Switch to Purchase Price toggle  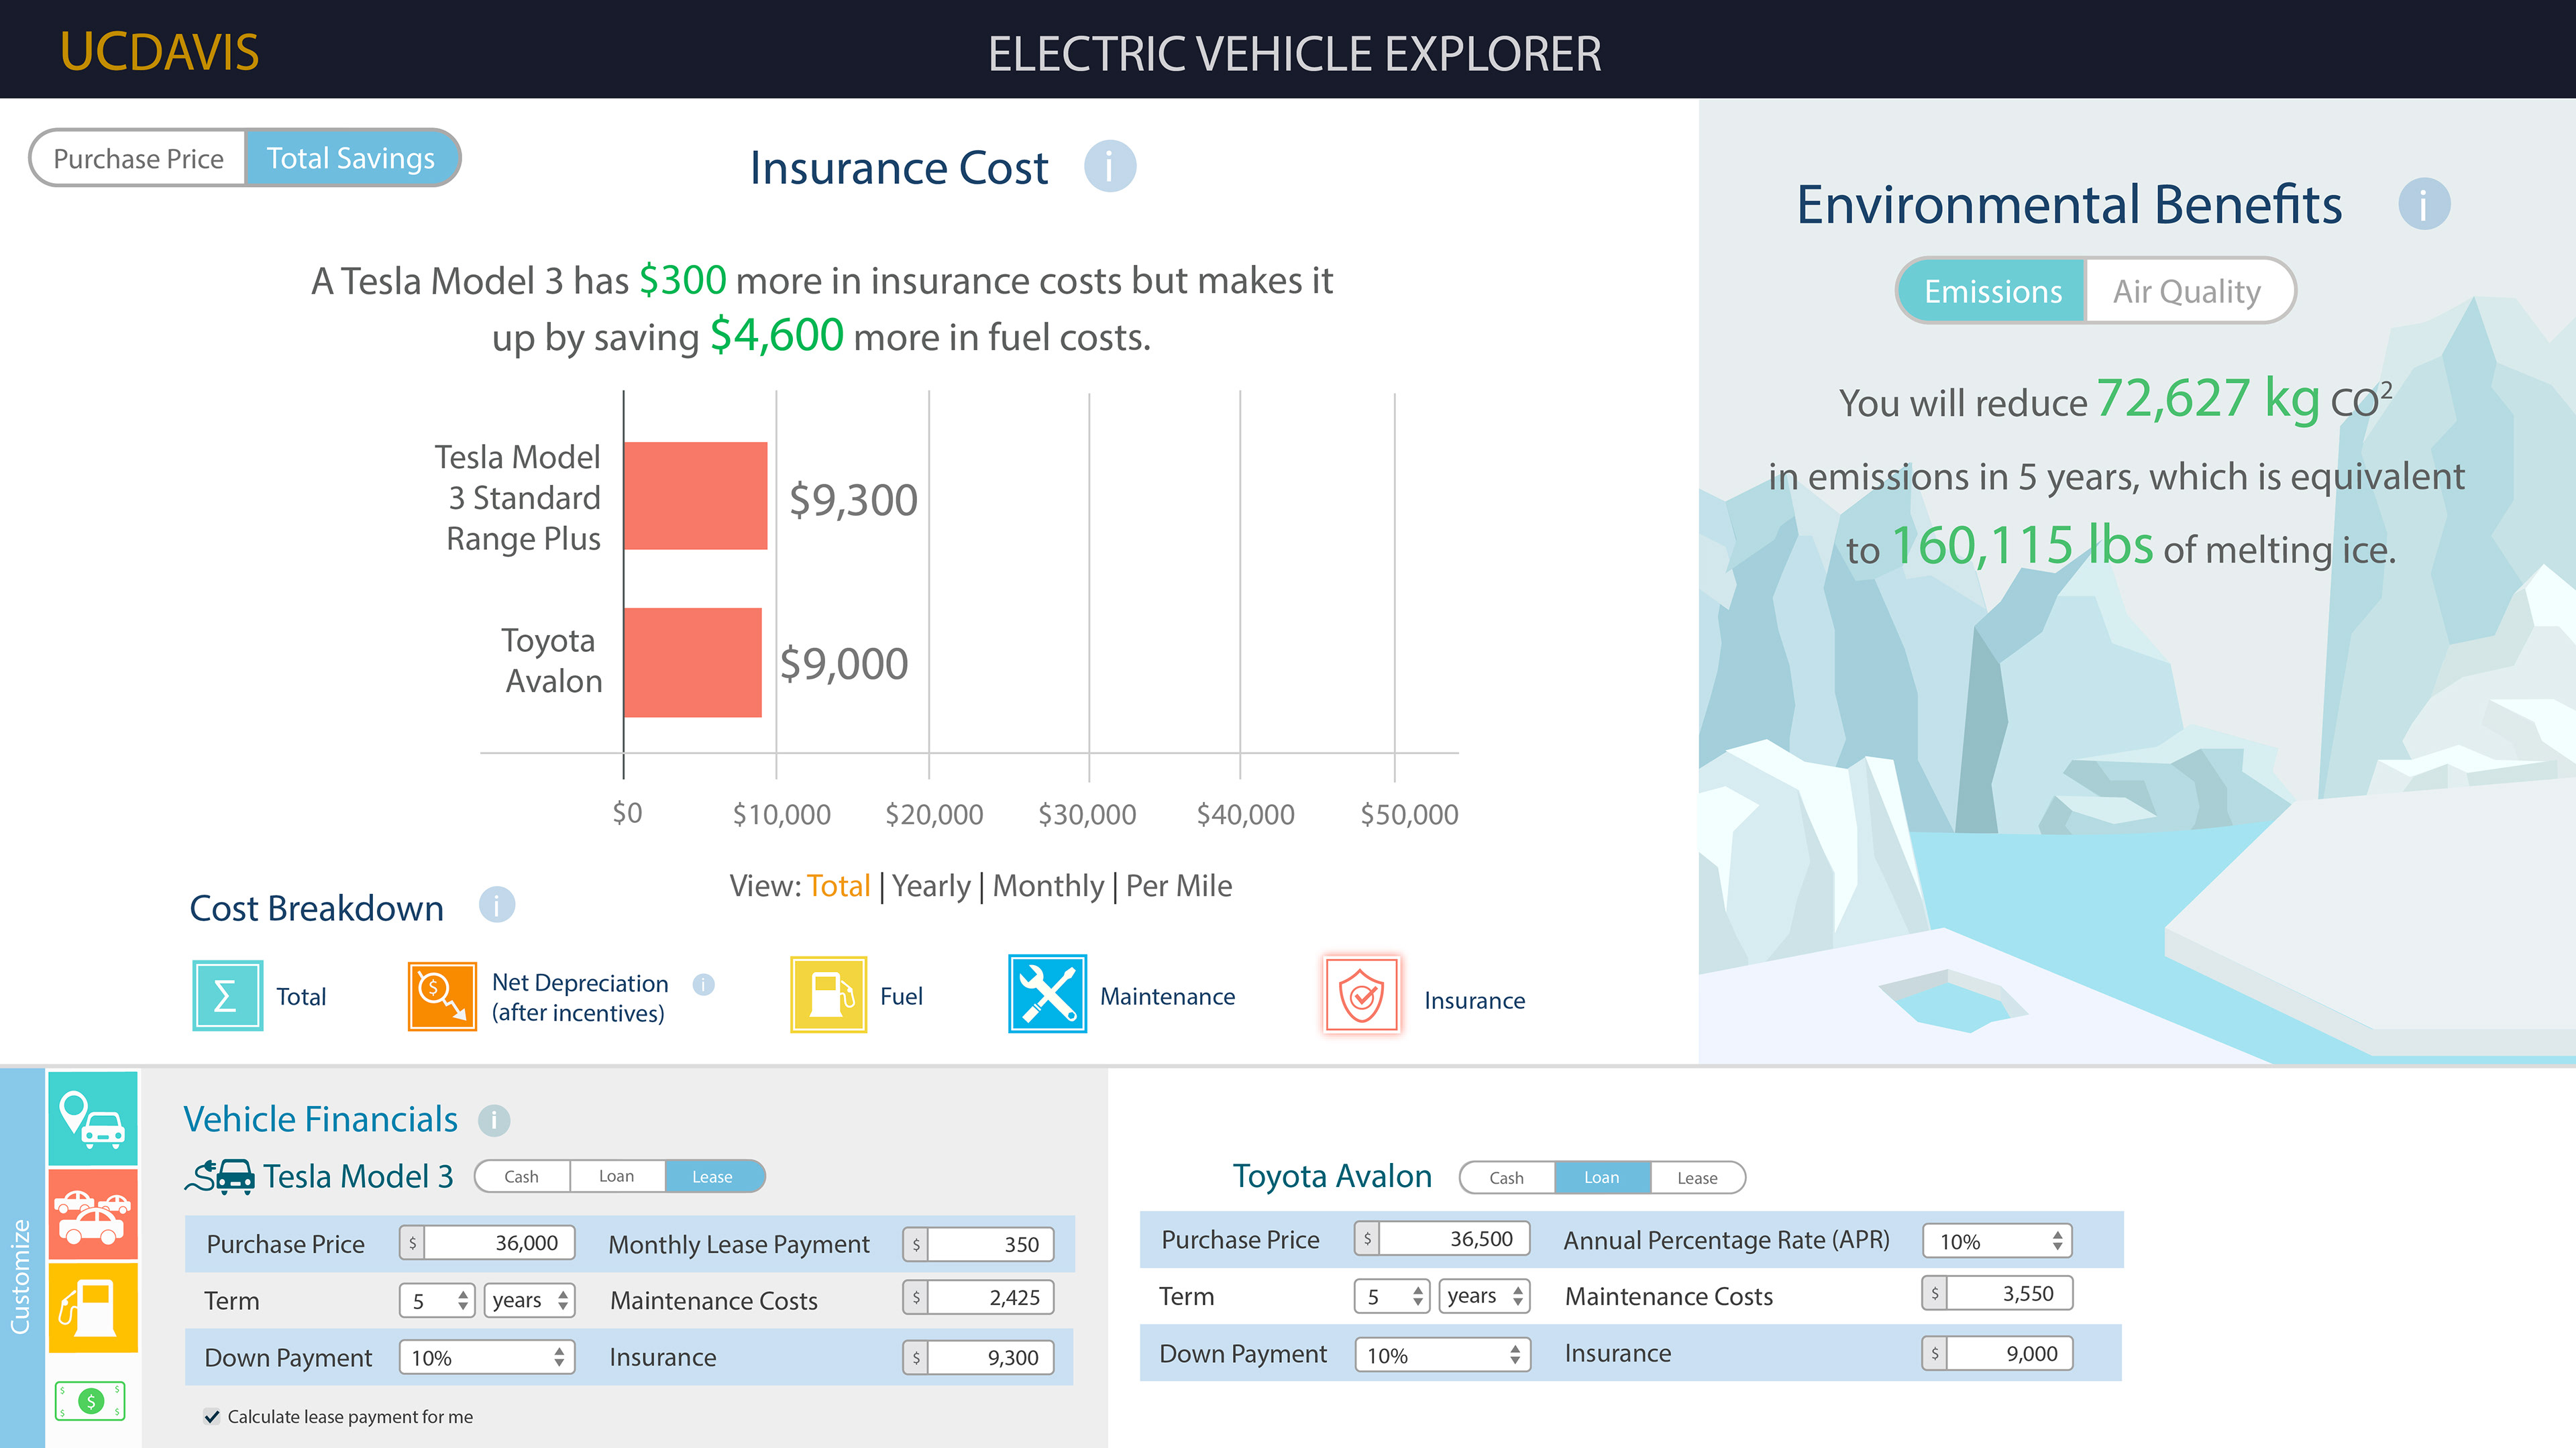click(x=138, y=158)
